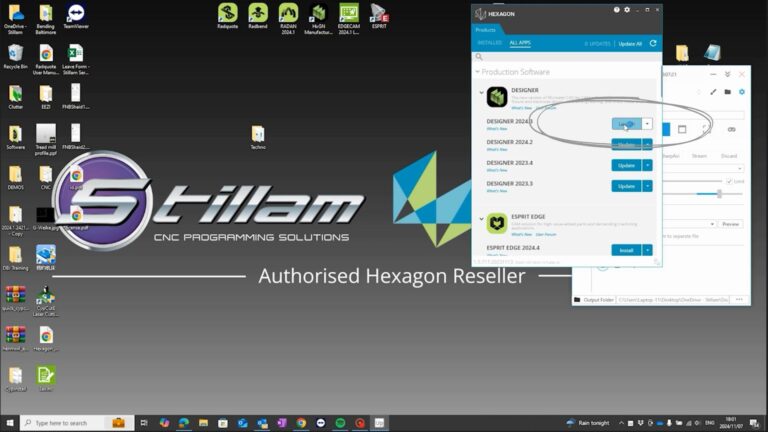Launch DESIGNER 2024.3
The width and height of the screenshot is (768, 432).
click(625, 124)
